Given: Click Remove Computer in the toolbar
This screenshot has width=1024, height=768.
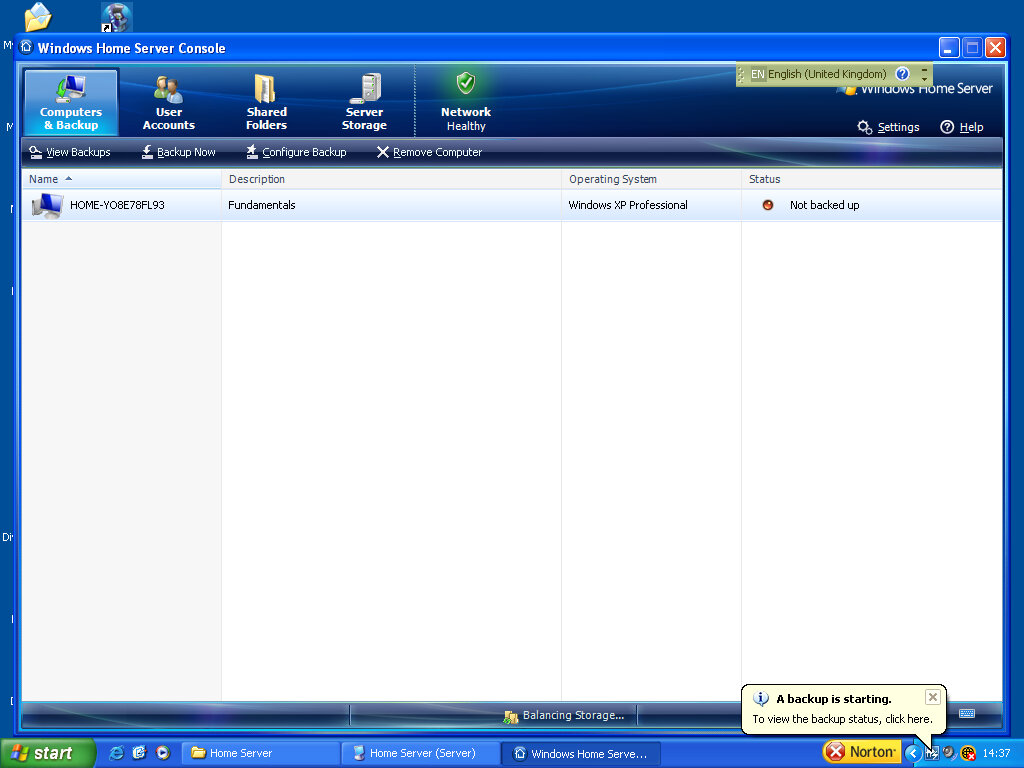Looking at the screenshot, I should [429, 152].
